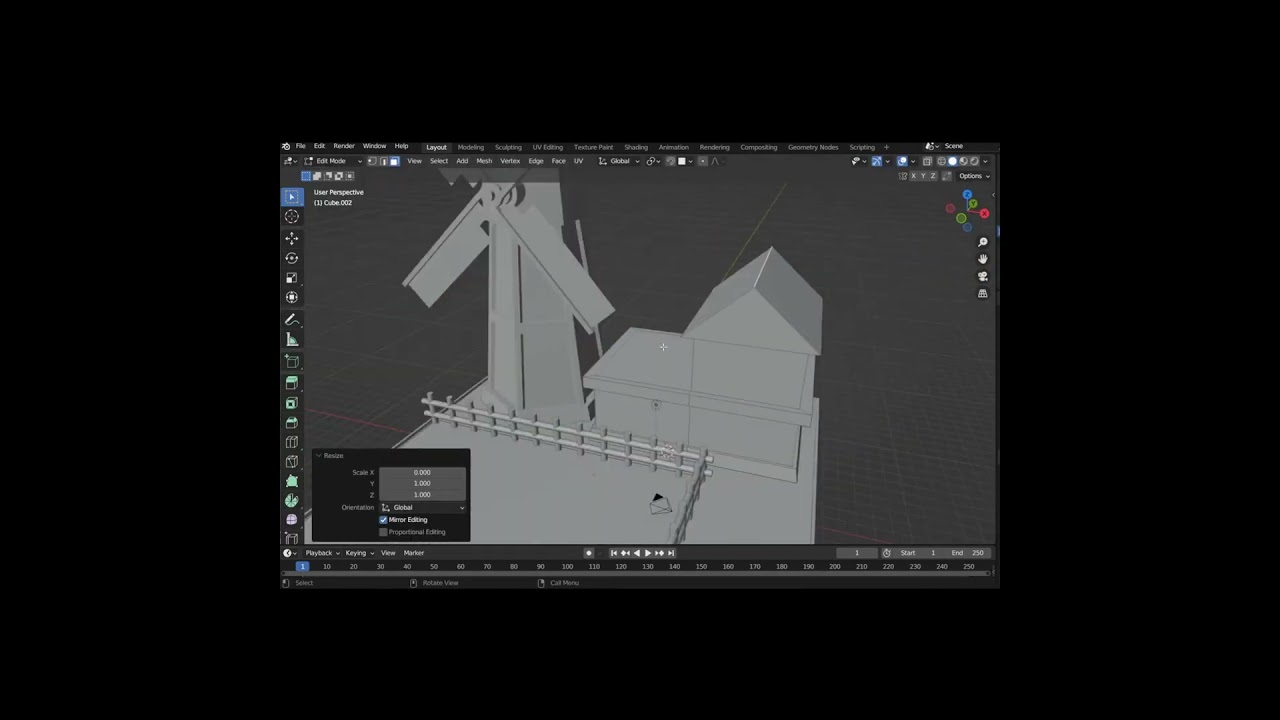Viewport: 1280px width, 720px height.
Task: Select the Knife tool
Action: point(292,461)
